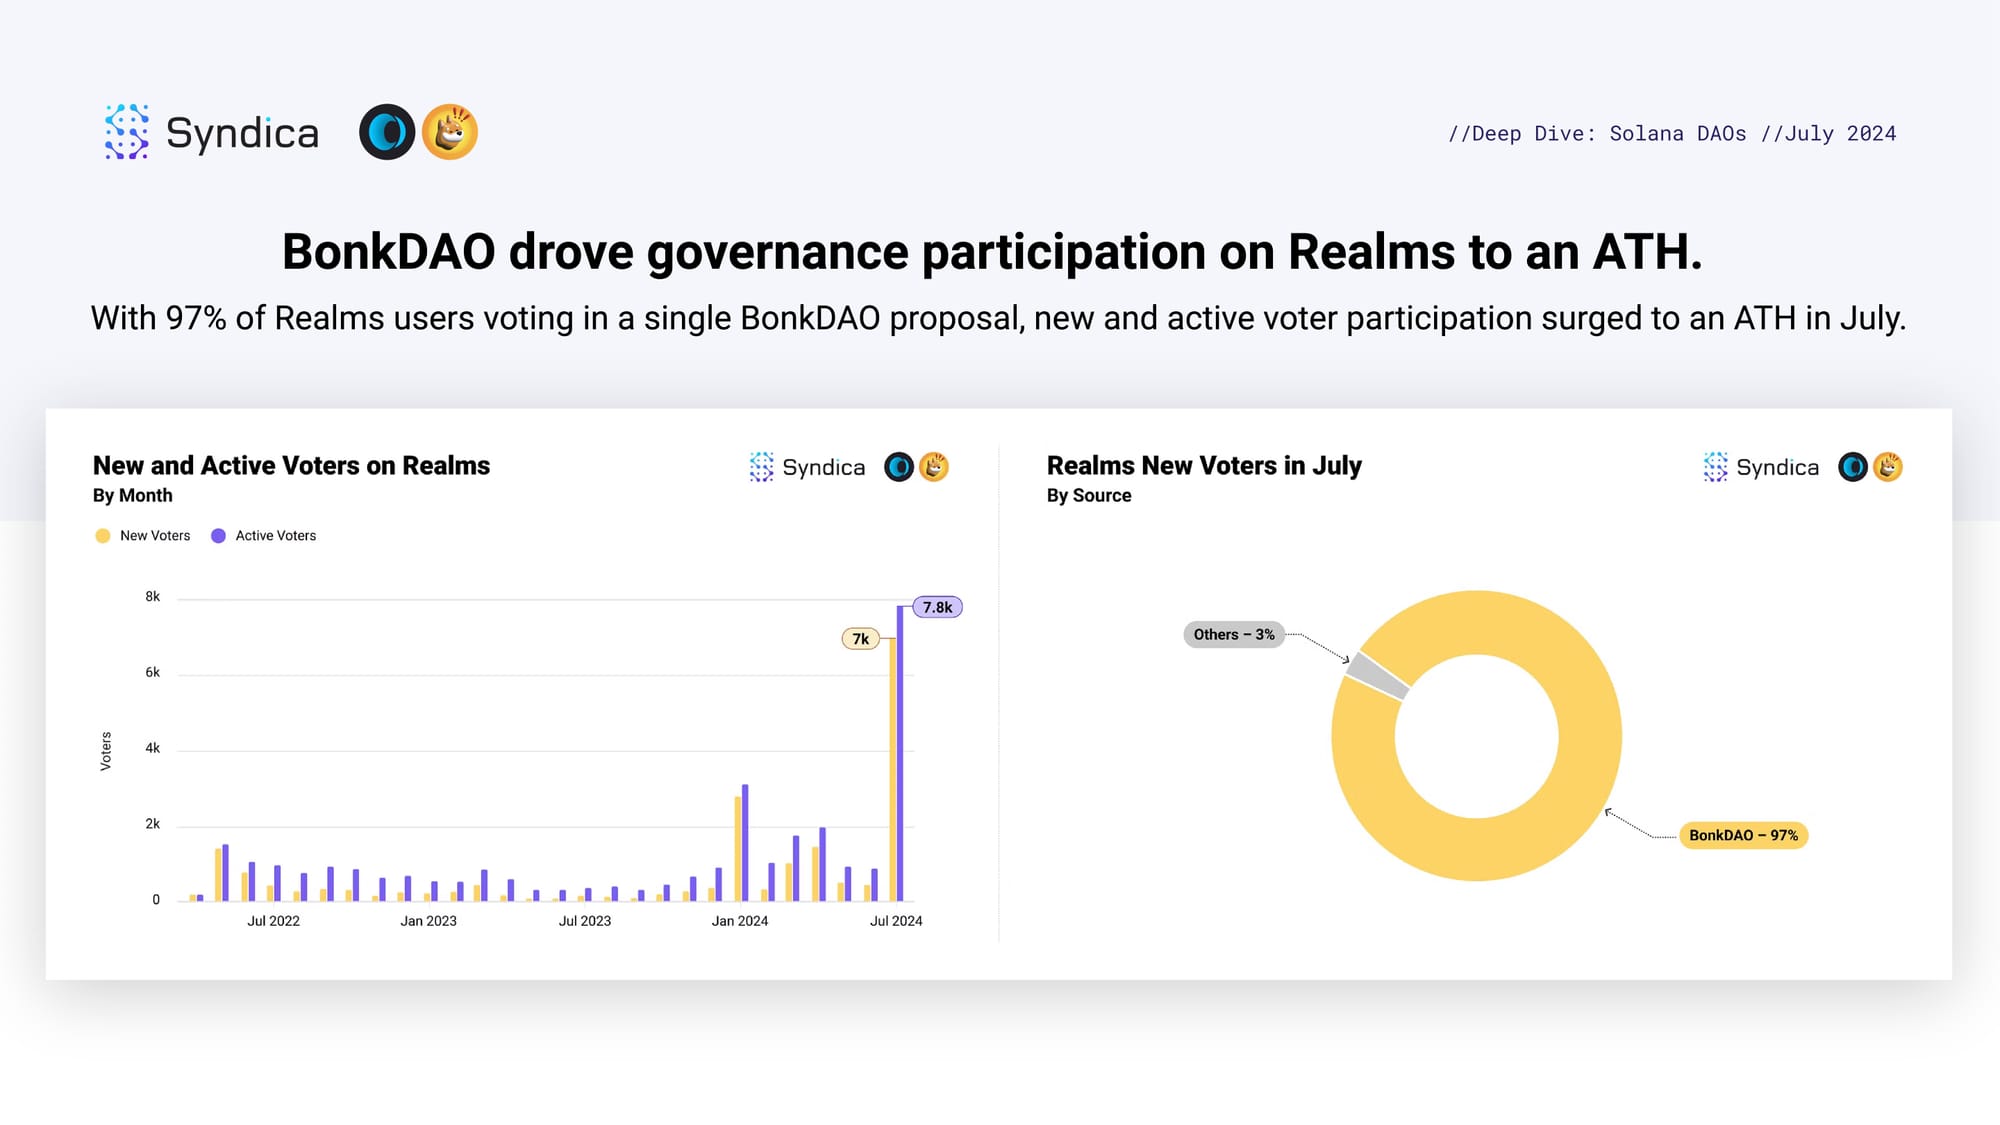Click Bonk logo in the donut chart card
This screenshot has width=2000, height=1125.
click(1888, 467)
